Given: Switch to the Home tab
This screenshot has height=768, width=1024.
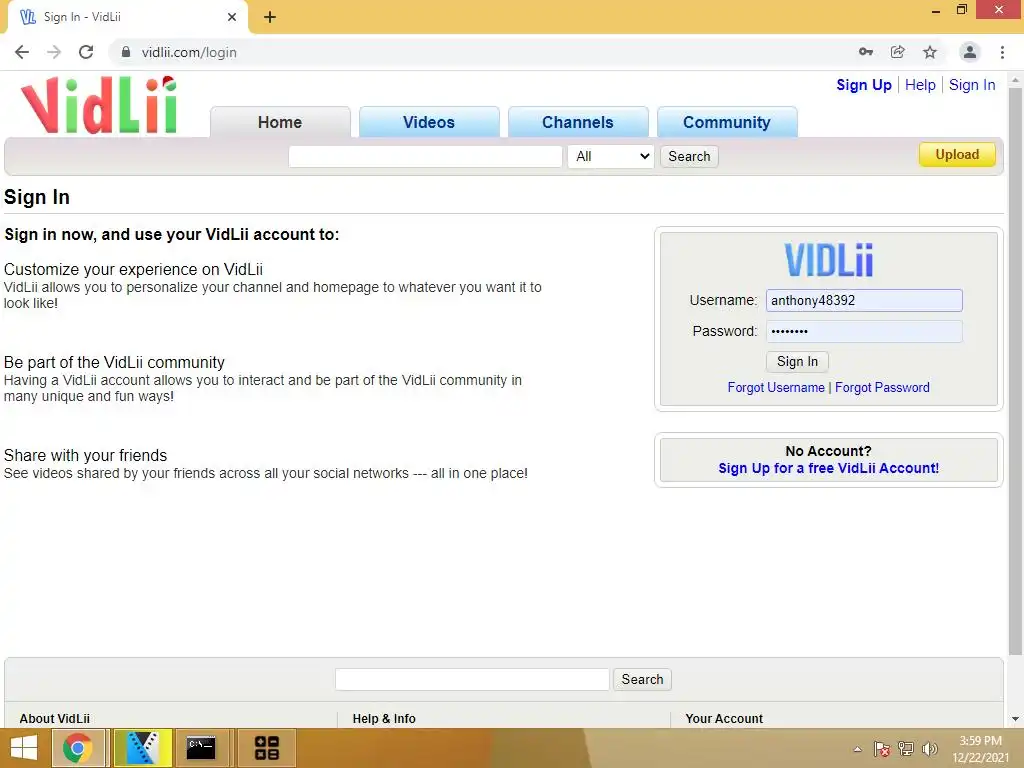Looking at the screenshot, I should (x=280, y=122).
